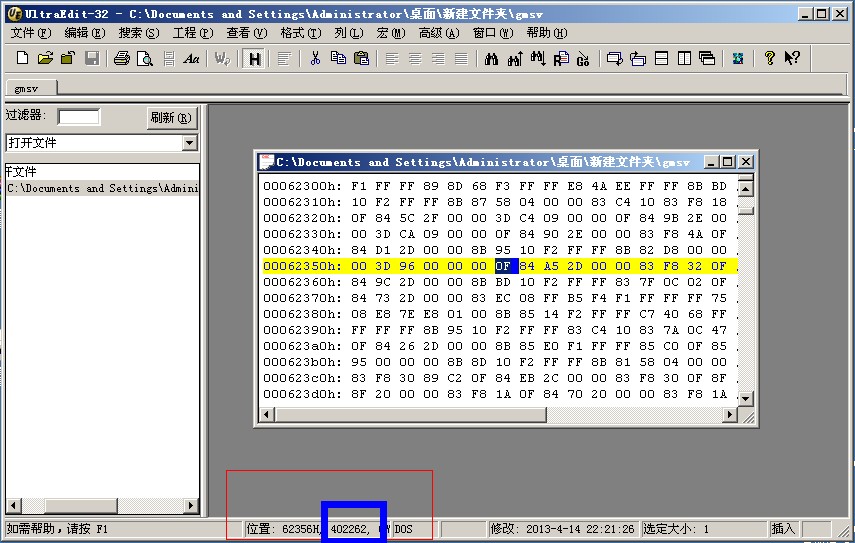Viewport: 855px width, 543px height.
Task: Click the 修改: 2013-4-14 22:21:26 status entry
Action: [562, 529]
